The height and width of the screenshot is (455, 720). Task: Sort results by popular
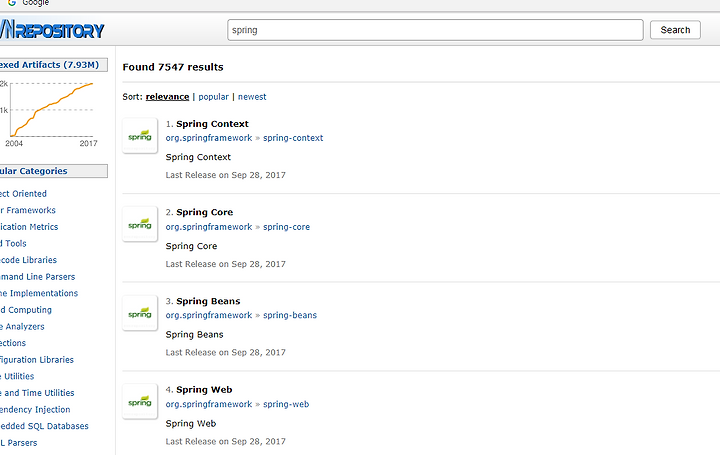[214, 97]
